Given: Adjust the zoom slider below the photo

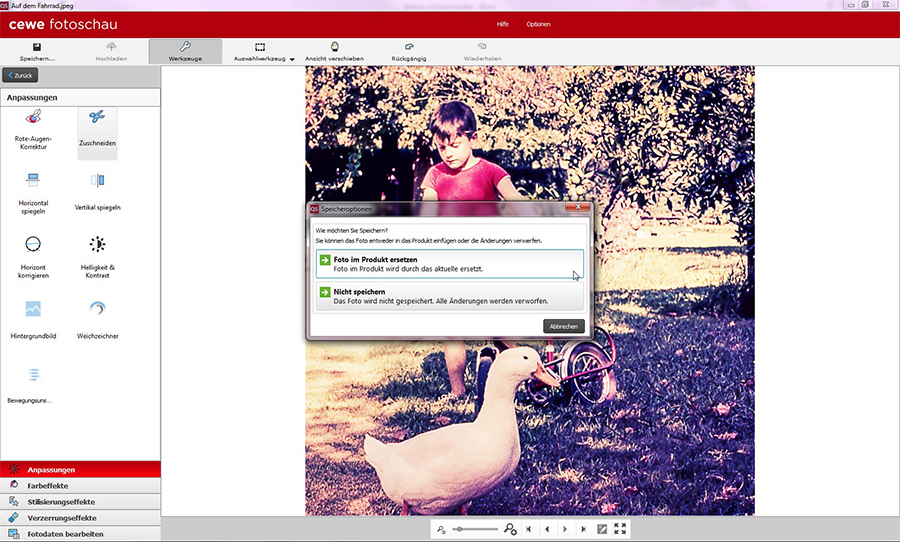Looking at the screenshot, I should (474, 529).
